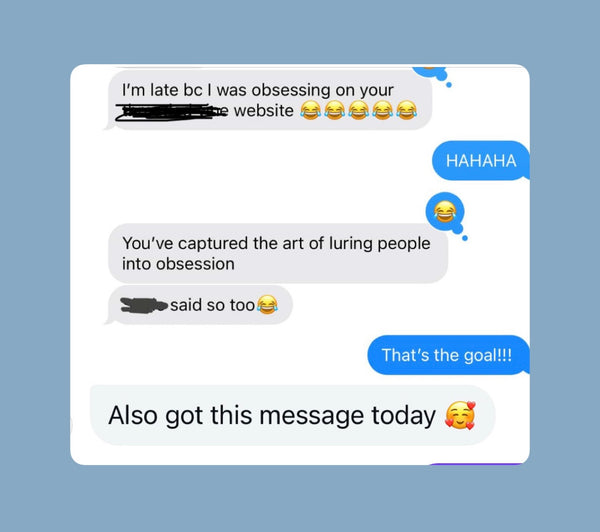Image resolution: width=600 pixels, height=532 pixels.
Task: Tap the laughing emoji after "said so too"
Action: point(267,305)
